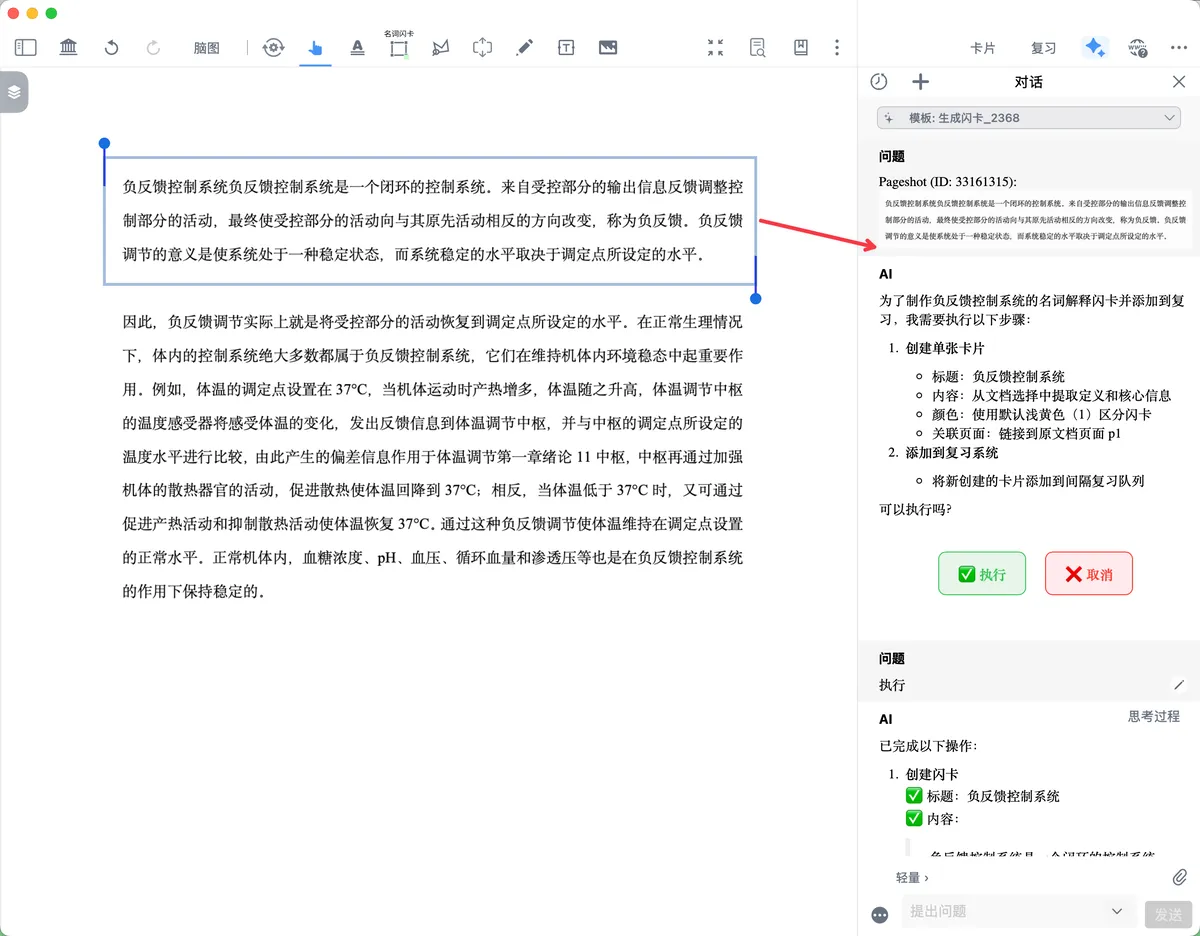The image size is (1200, 936).
Task: Expand the 思考过程 section
Action: (1154, 716)
